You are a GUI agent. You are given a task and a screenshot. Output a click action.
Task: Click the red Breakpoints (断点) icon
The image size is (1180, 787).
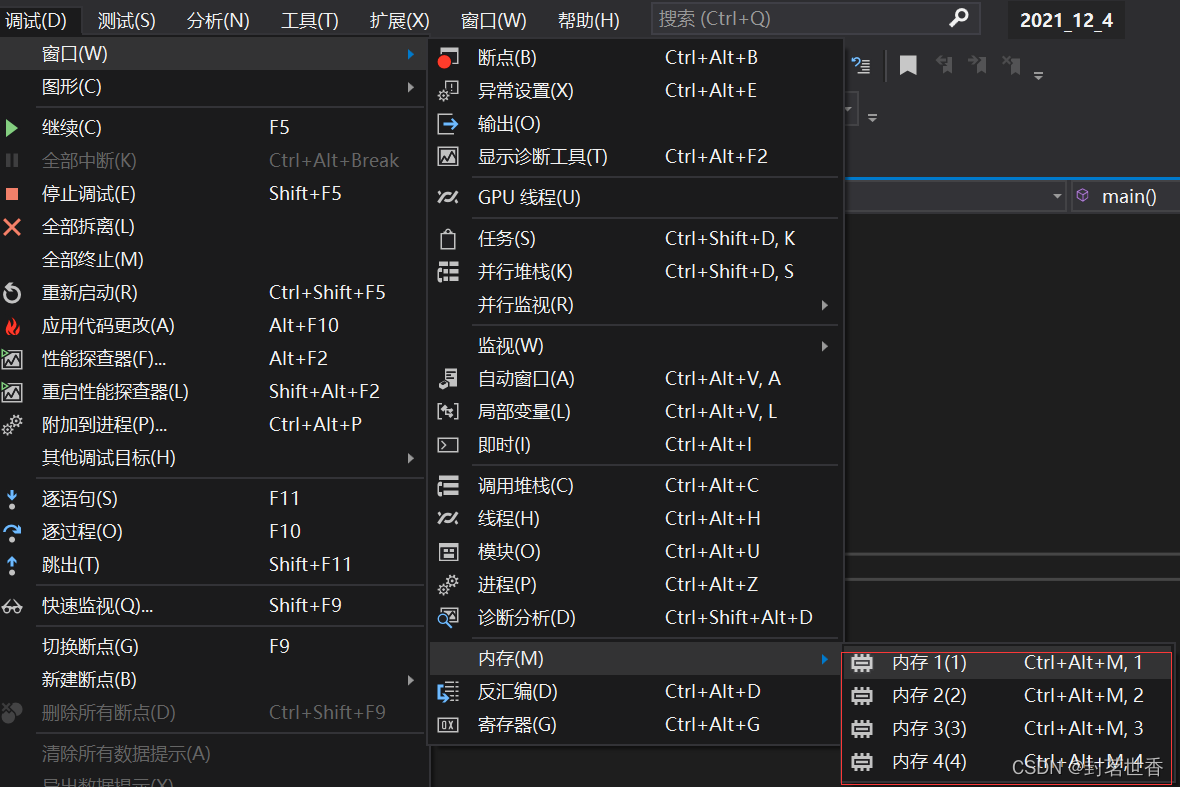[x=447, y=58]
